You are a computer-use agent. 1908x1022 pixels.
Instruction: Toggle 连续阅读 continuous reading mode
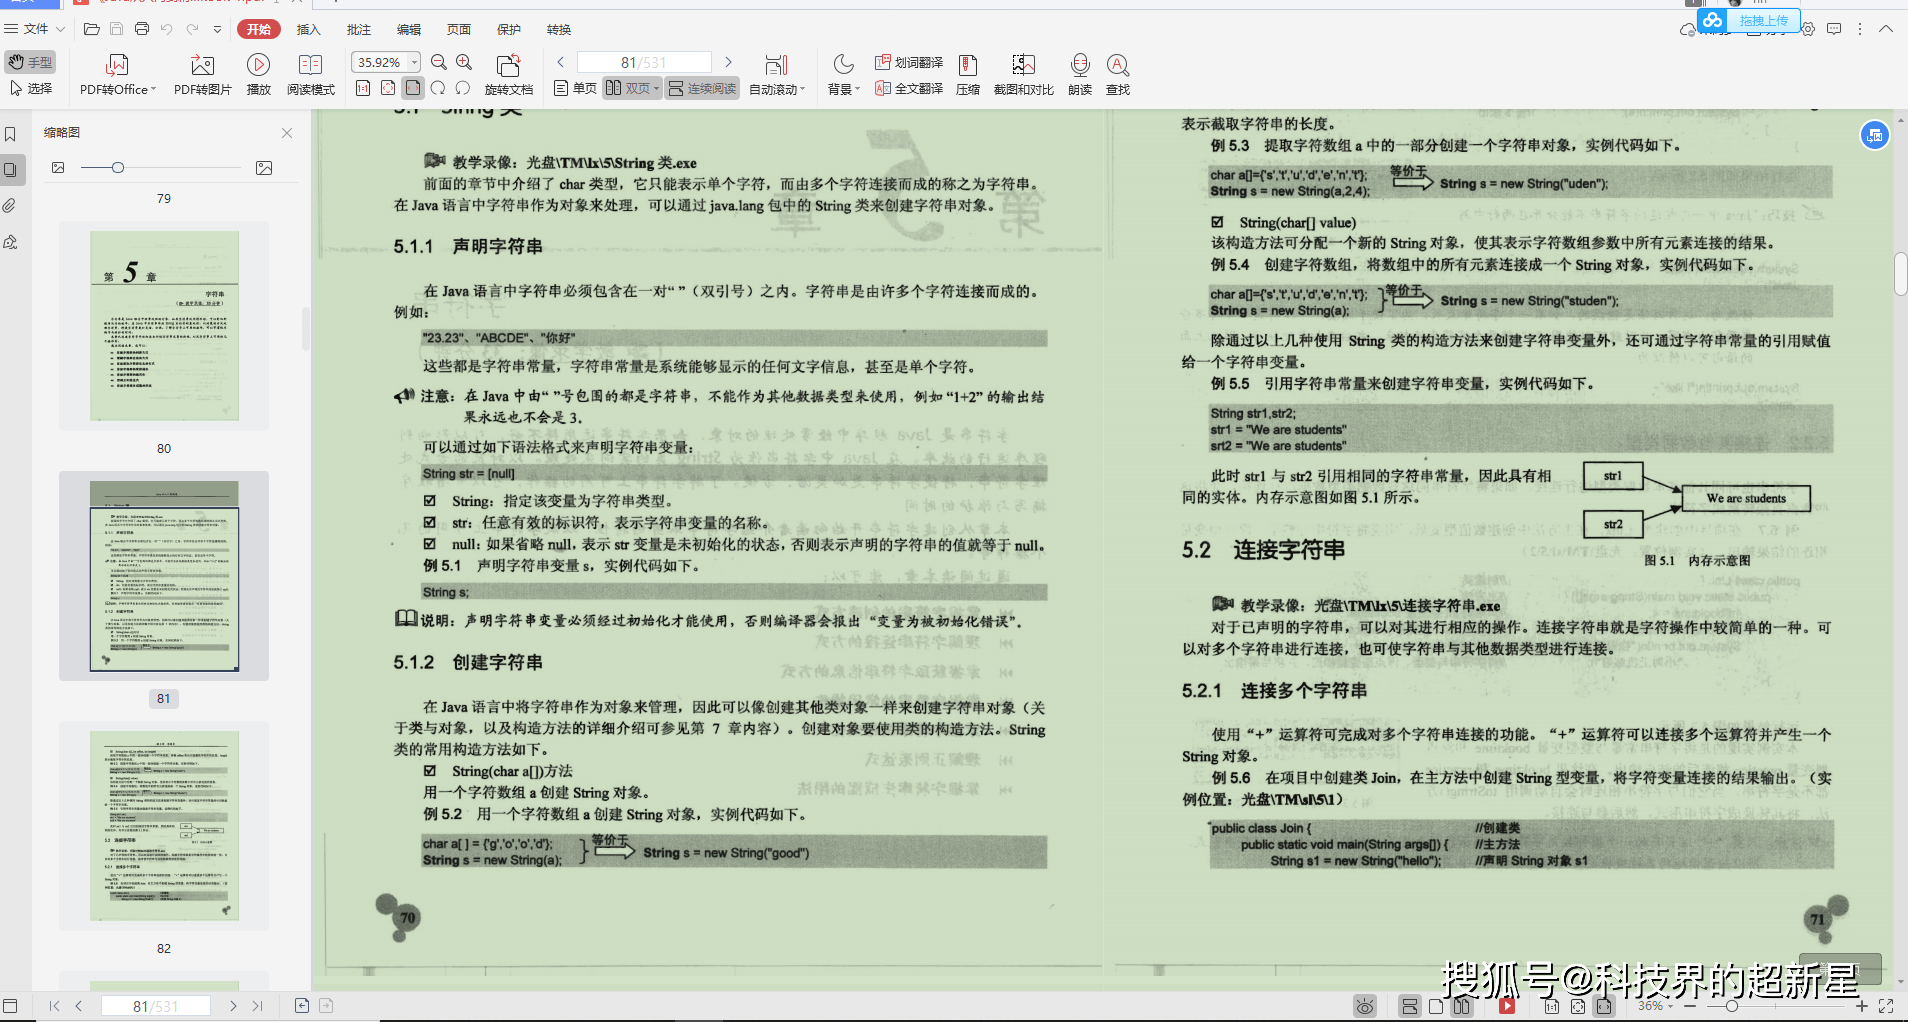tap(702, 89)
